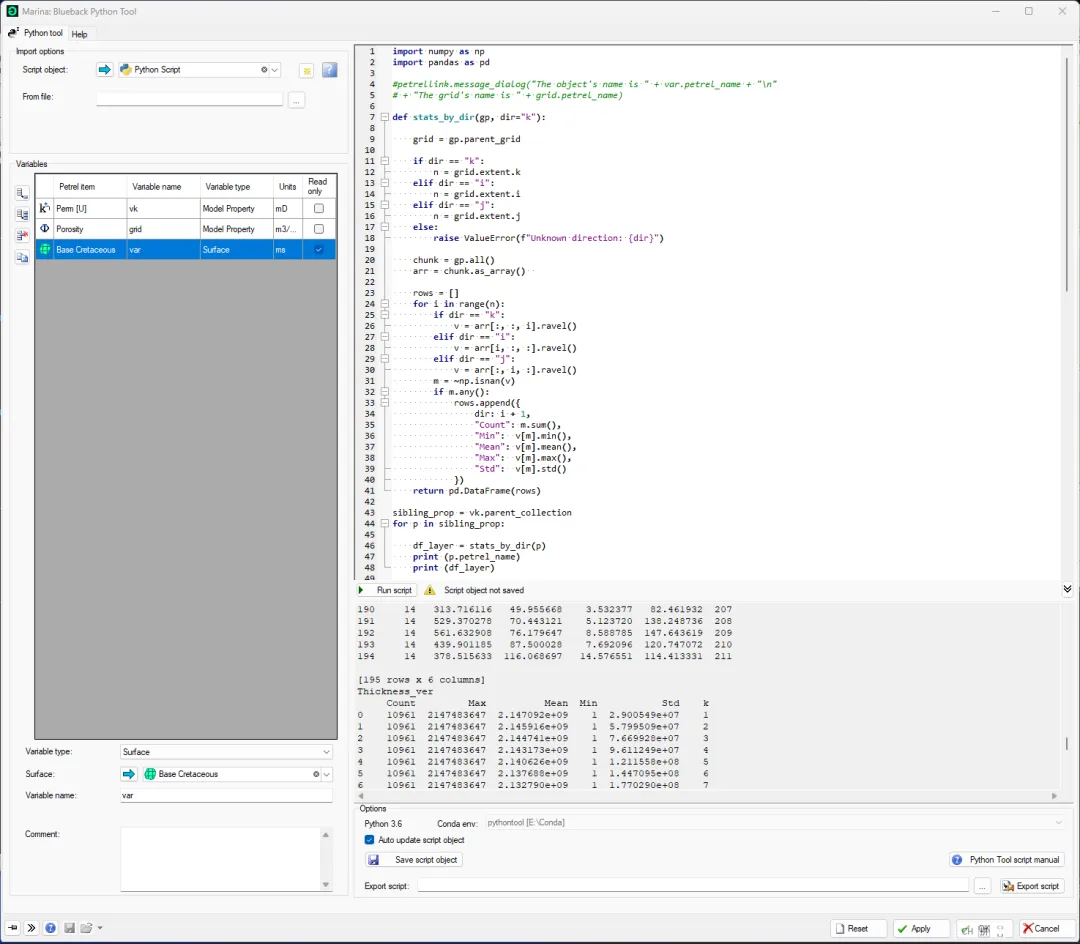The image size is (1080, 944).
Task: Toggle Read only for the Perm [U] row
Action: tap(318, 208)
